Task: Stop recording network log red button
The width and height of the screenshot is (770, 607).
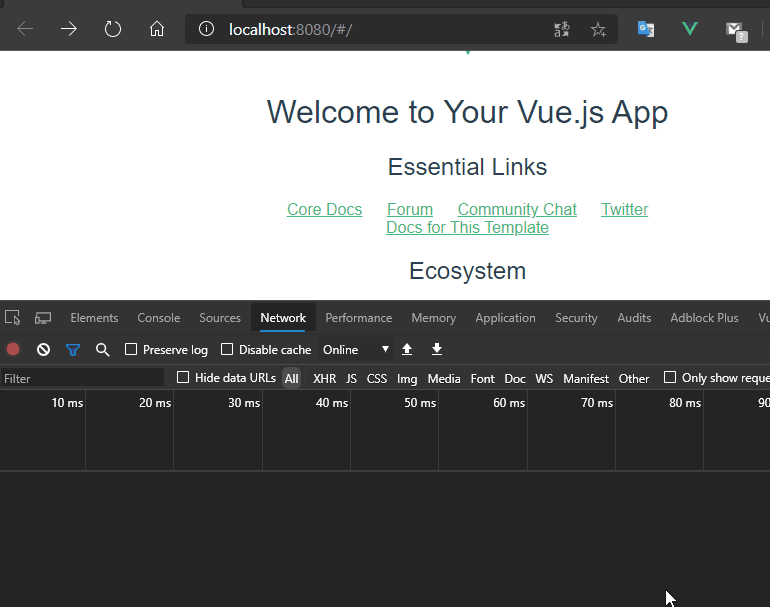Action: [13, 349]
